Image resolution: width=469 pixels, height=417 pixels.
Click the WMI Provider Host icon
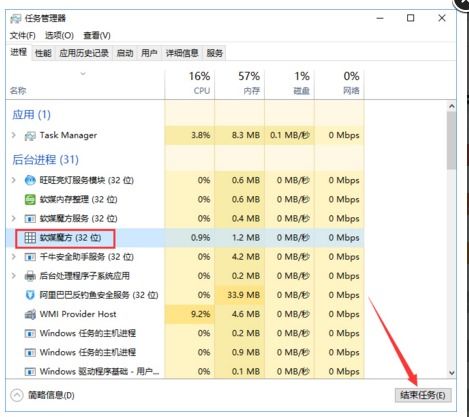tap(30, 314)
